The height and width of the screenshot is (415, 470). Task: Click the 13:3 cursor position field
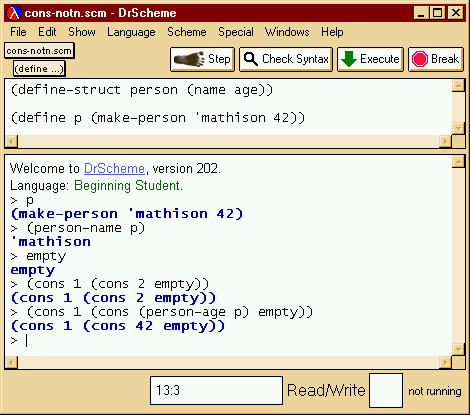(216, 390)
